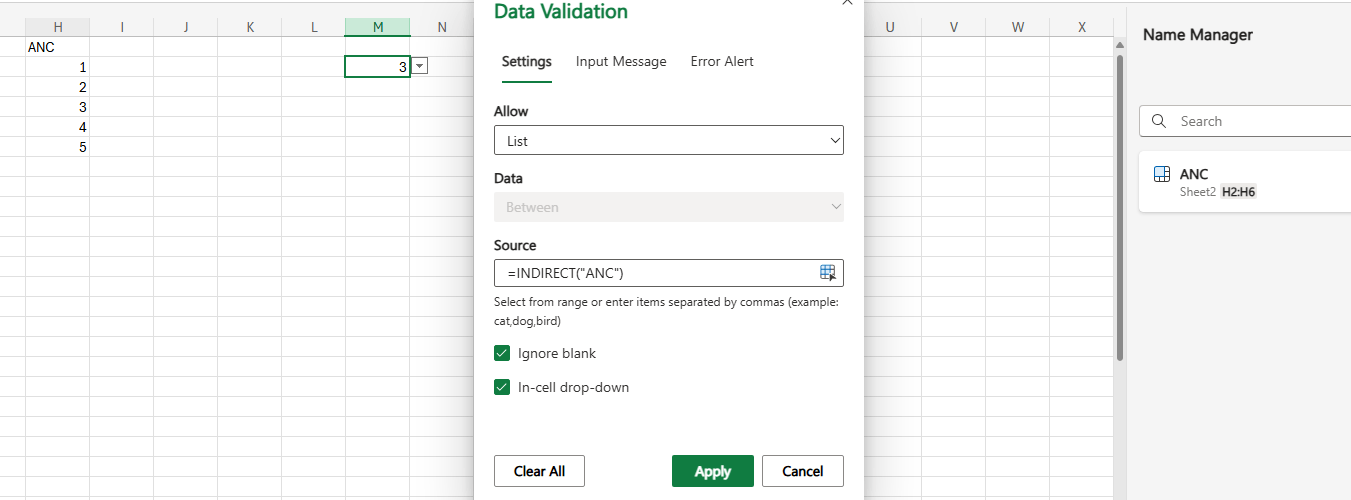Select column X header
The height and width of the screenshot is (500, 1351).
(1082, 27)
